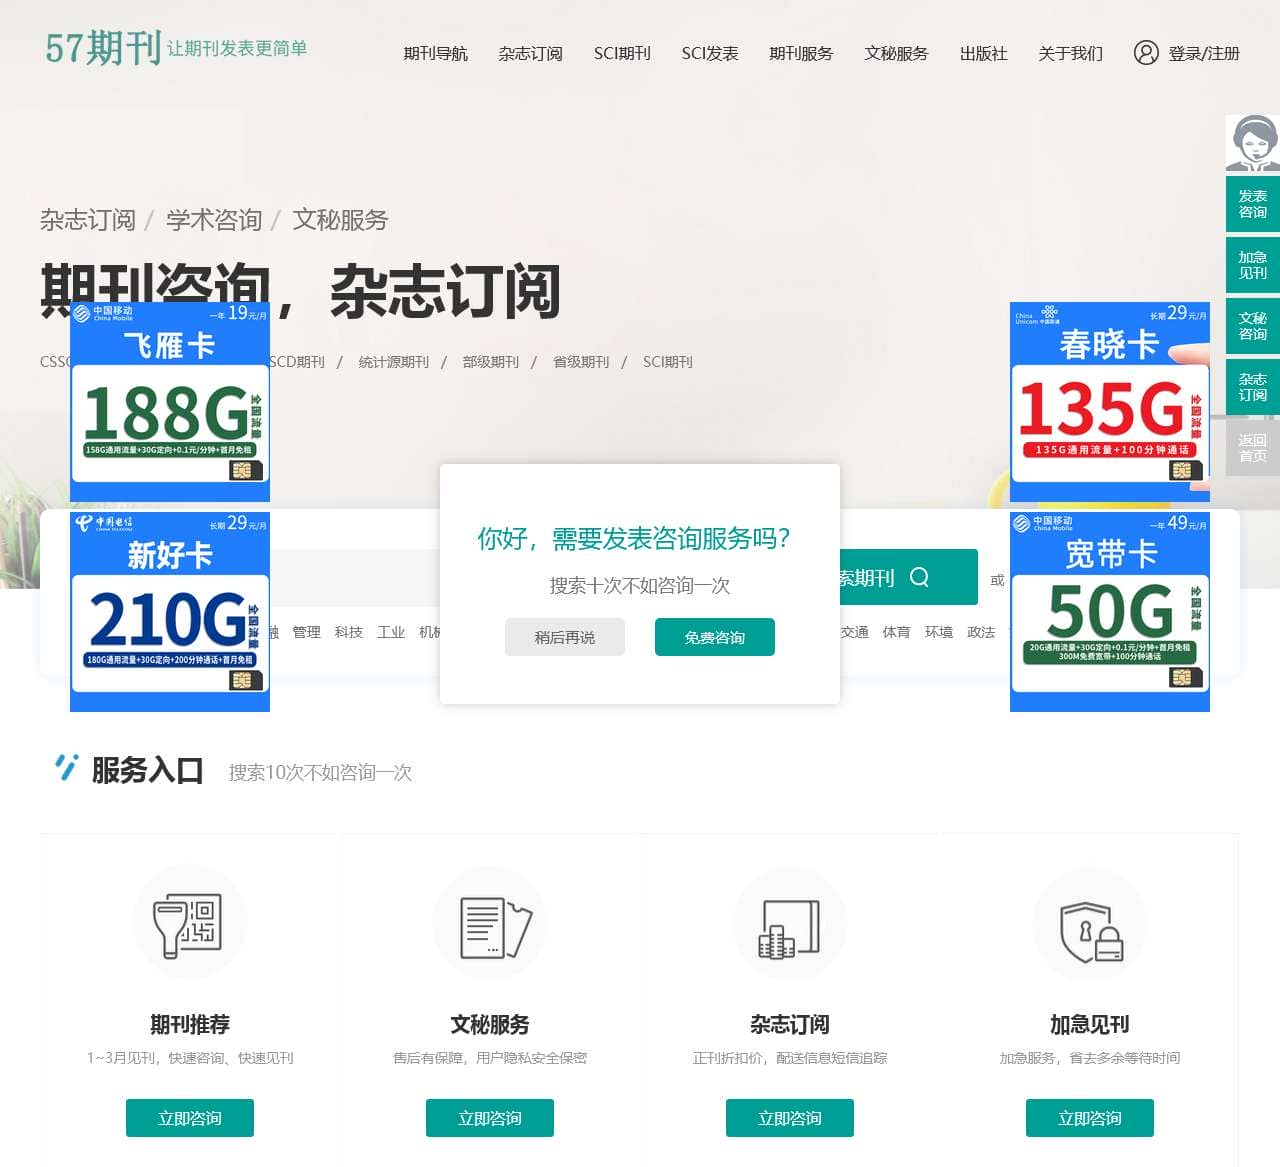Click the 期刊推荐 scanner icon

190,923
